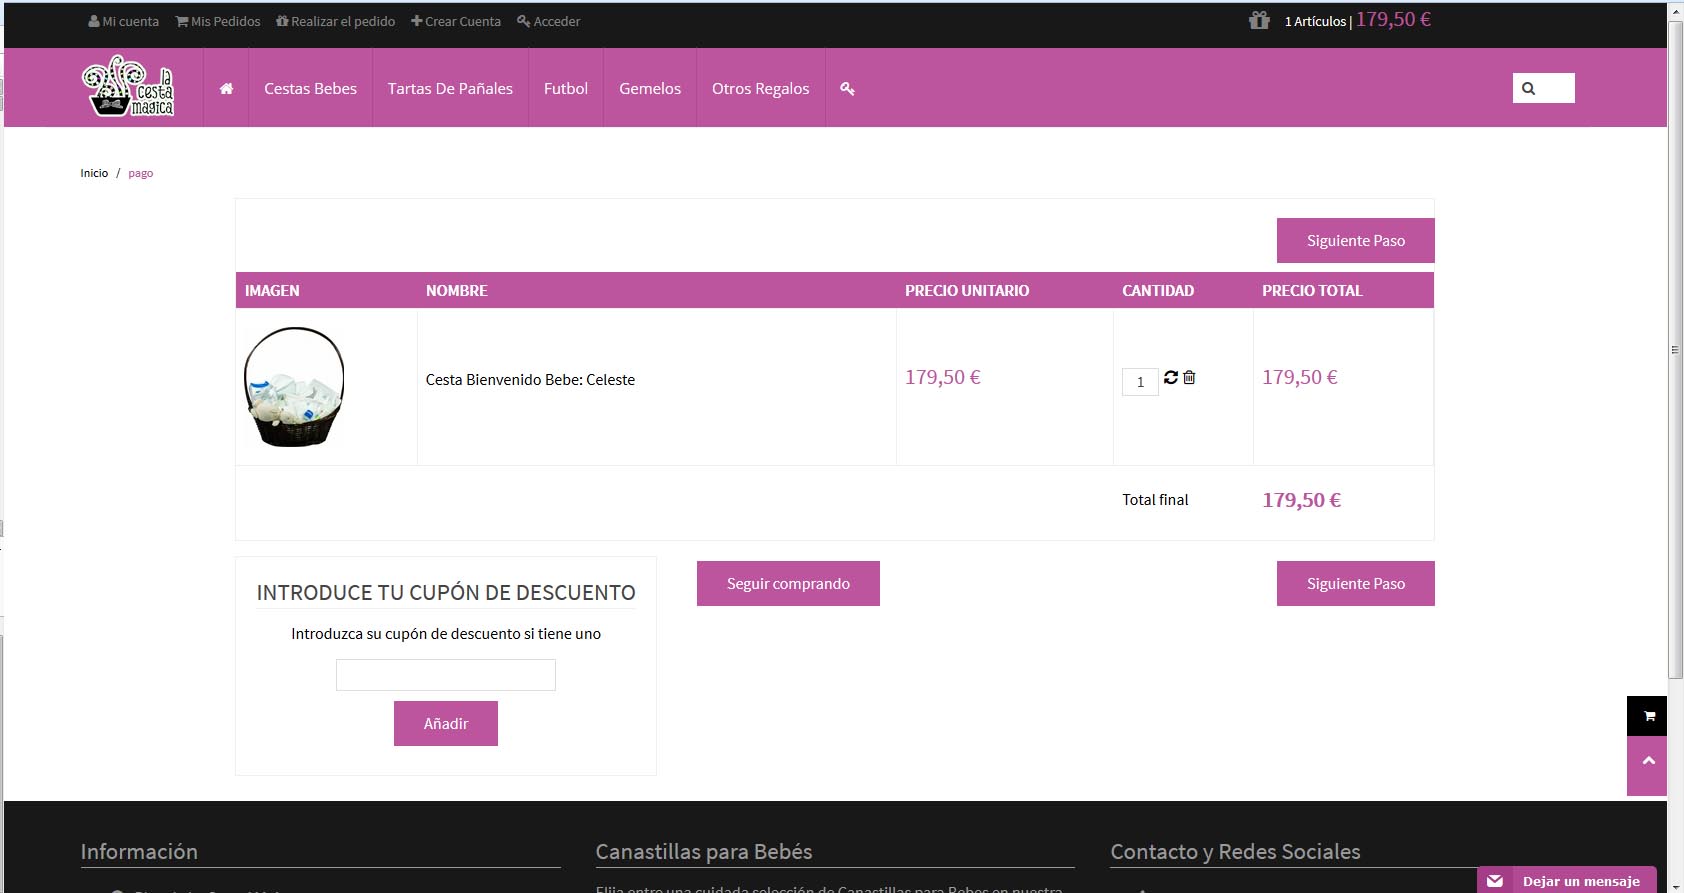Click the top Siguiente Paso button
Image resolution: width=1684 pixels, height=893 pixels.
pyautogui.click(x=1356, y=240)
